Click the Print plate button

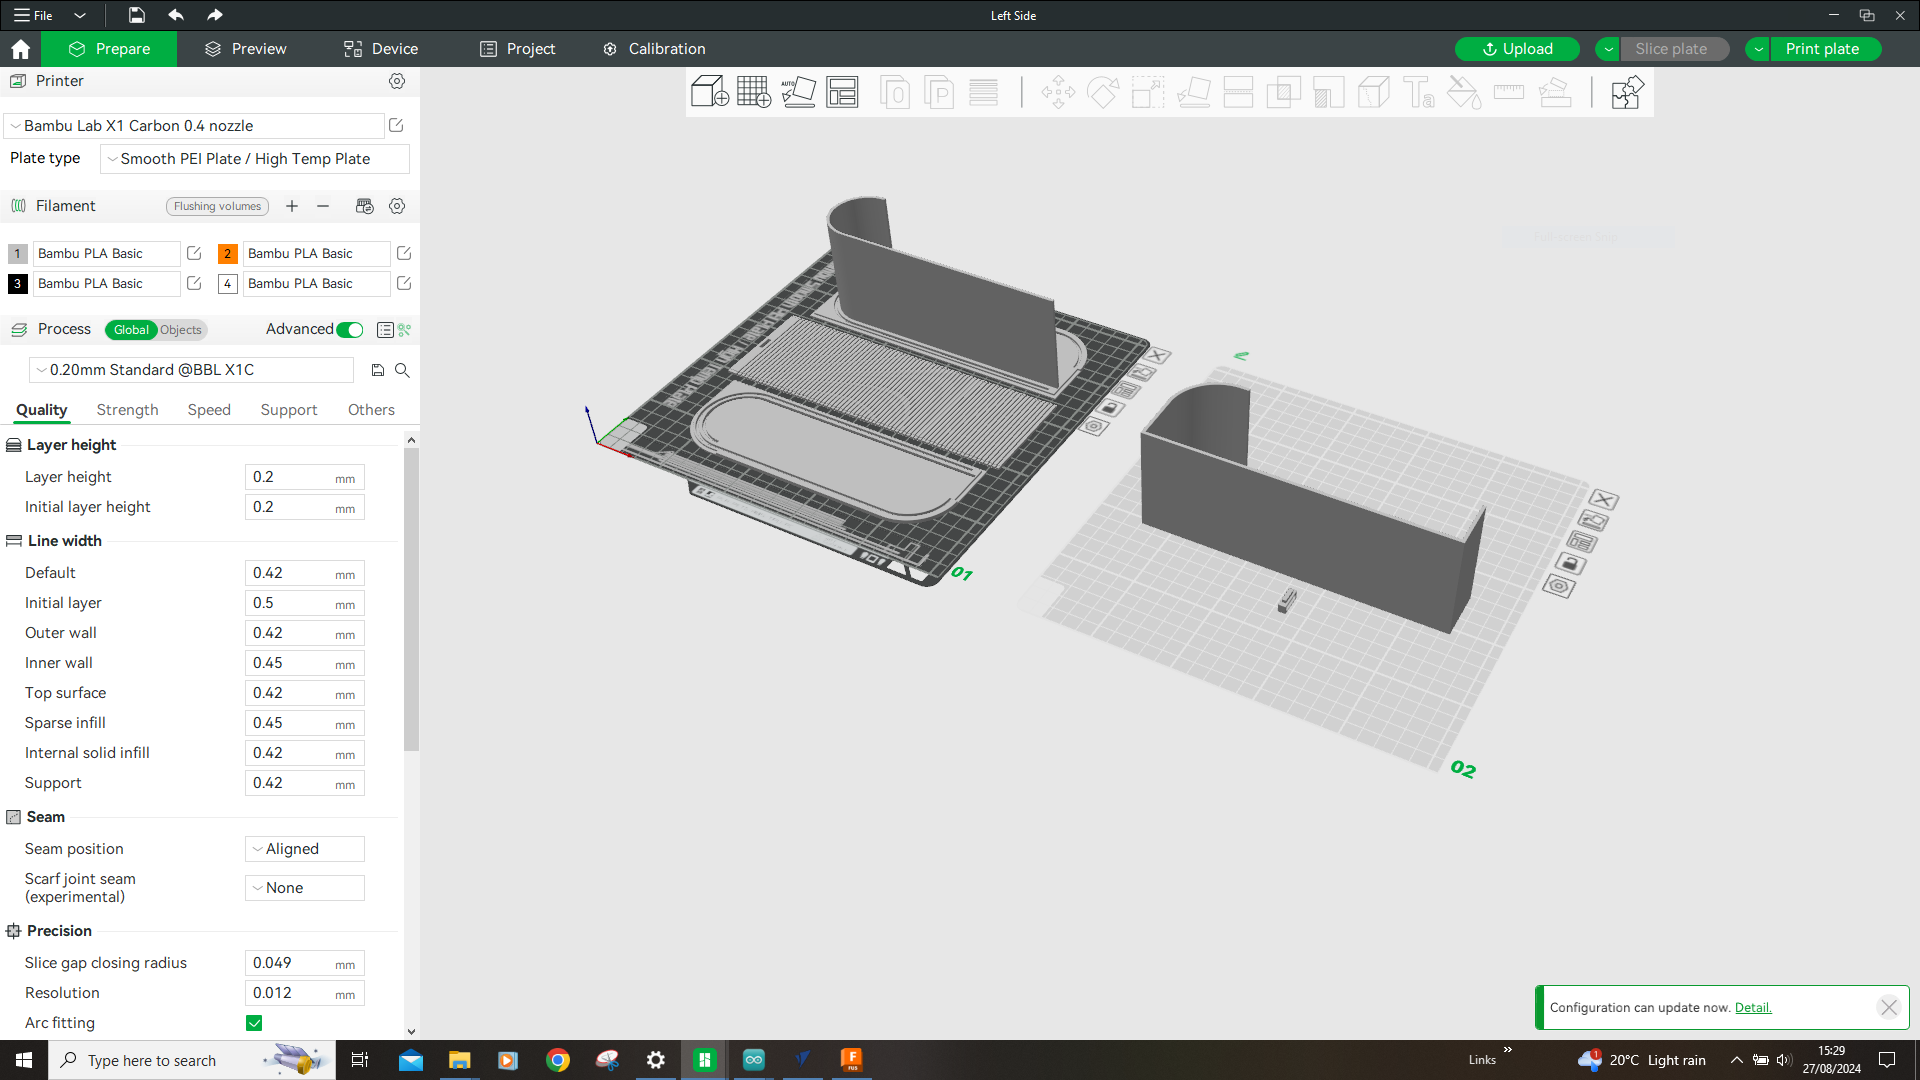pos(1824,49)
